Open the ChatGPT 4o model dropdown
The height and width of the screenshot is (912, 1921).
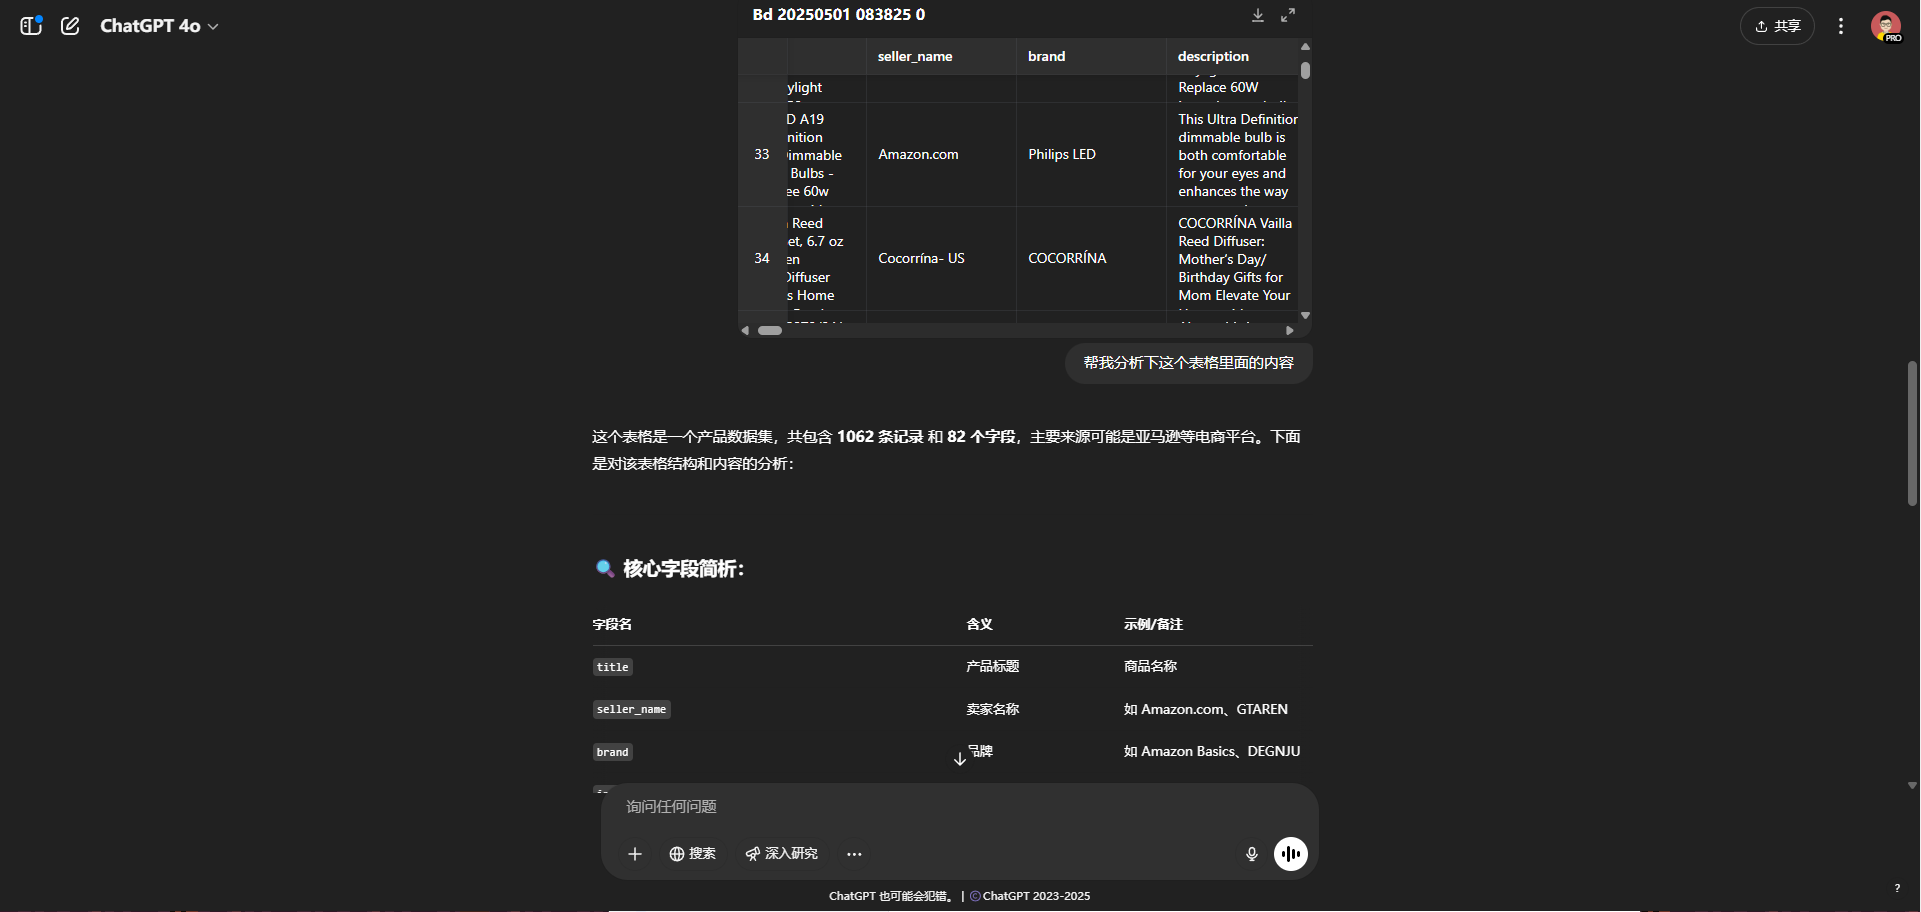click(x=159, y=26)
